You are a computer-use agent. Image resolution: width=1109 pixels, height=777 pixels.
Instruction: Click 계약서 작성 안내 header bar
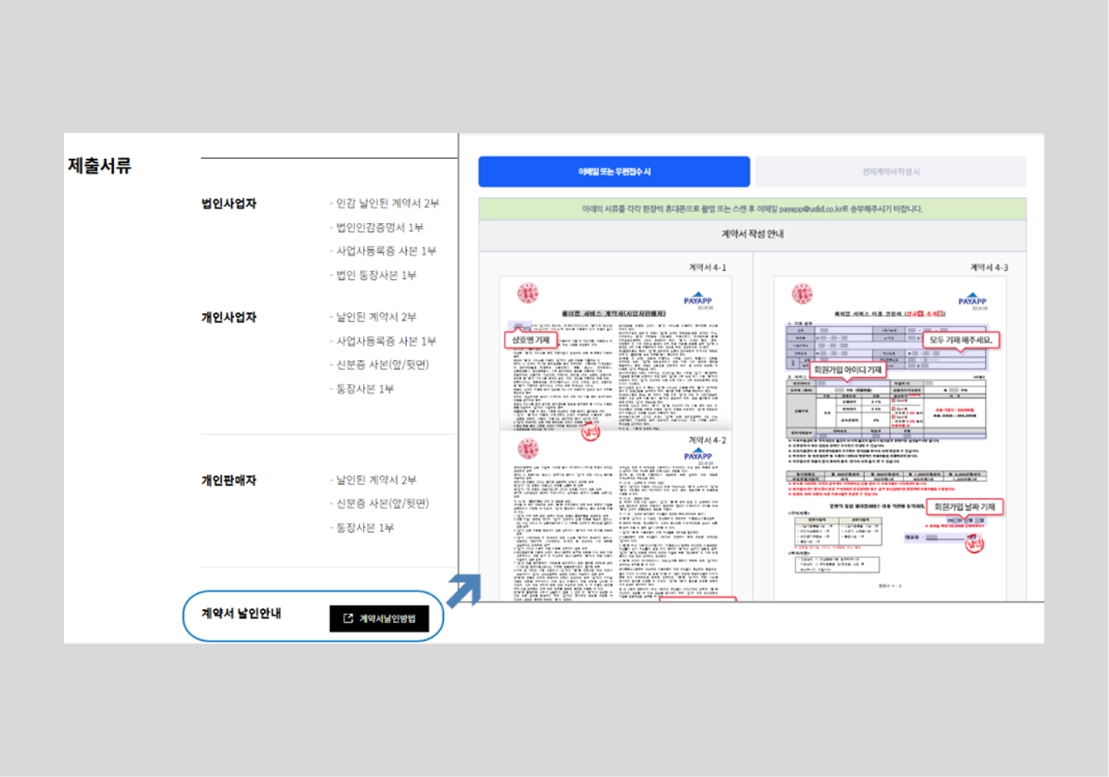click(x=753, y=235)
